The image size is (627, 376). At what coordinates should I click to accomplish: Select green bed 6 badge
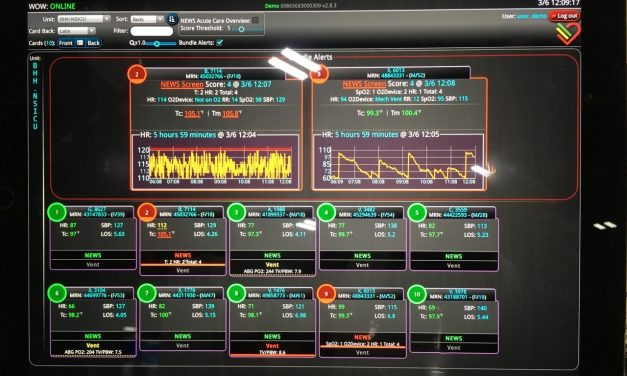(x=57, y=293)
